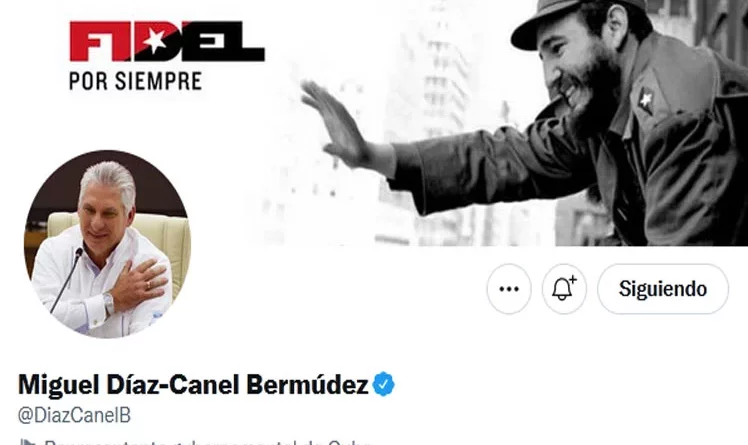Click the plus sign on the bell icon
This screenshot has height=445, width=748.
[572, 279]
